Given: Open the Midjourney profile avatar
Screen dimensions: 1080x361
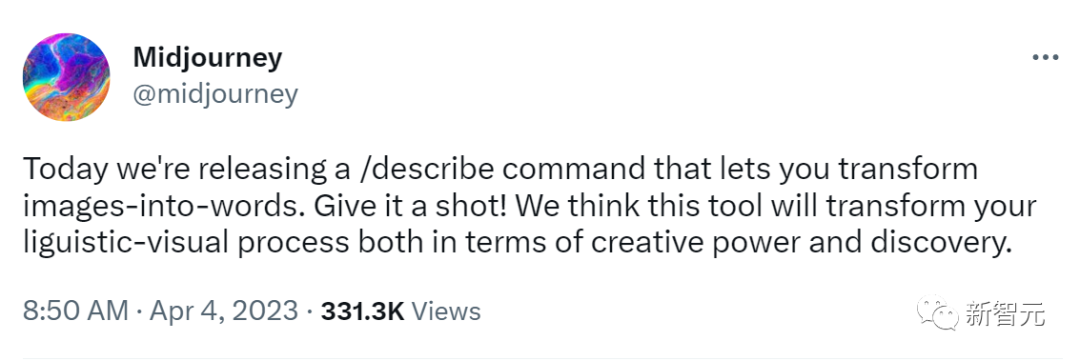Looking at the screenshot, I should pyautogui.click(x=66, y=76).
